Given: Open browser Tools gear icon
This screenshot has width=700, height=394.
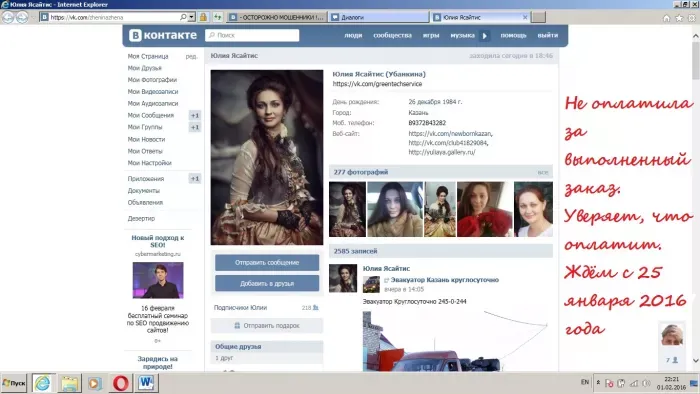Looking at the screenshot, I should 692,18.
